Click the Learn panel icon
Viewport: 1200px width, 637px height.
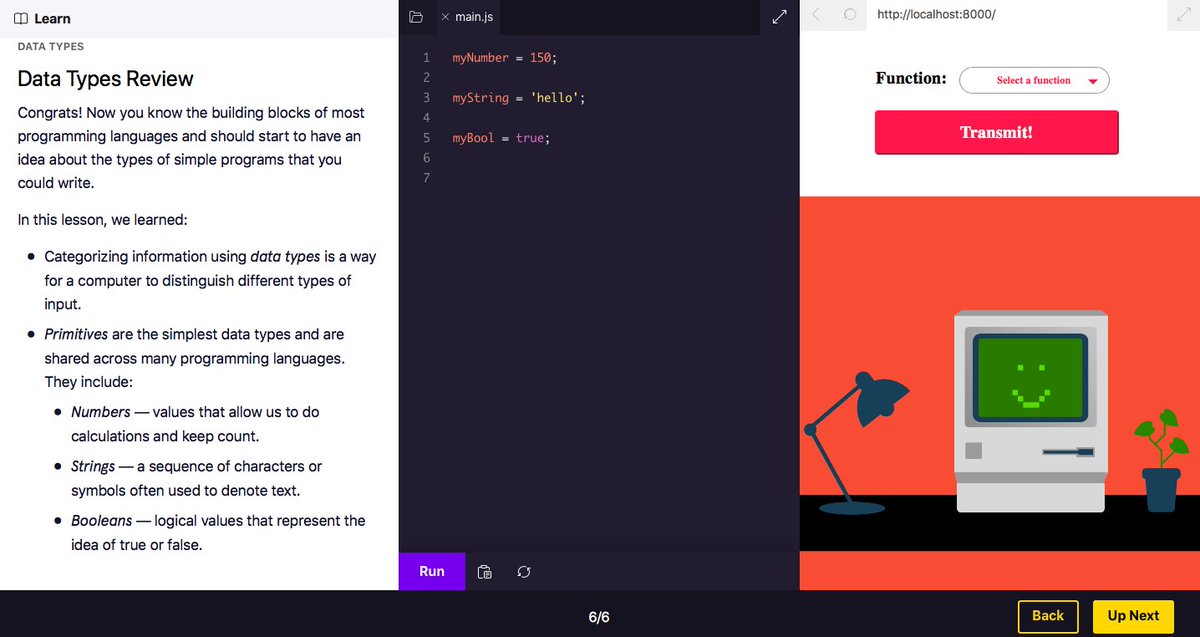21,17
